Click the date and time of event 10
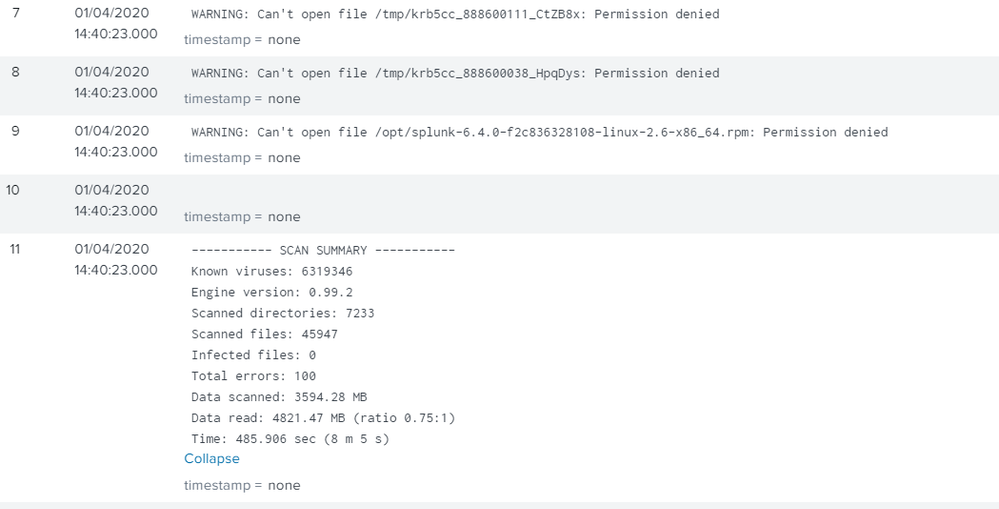This screenshot has width=999, height=509. 115,200
